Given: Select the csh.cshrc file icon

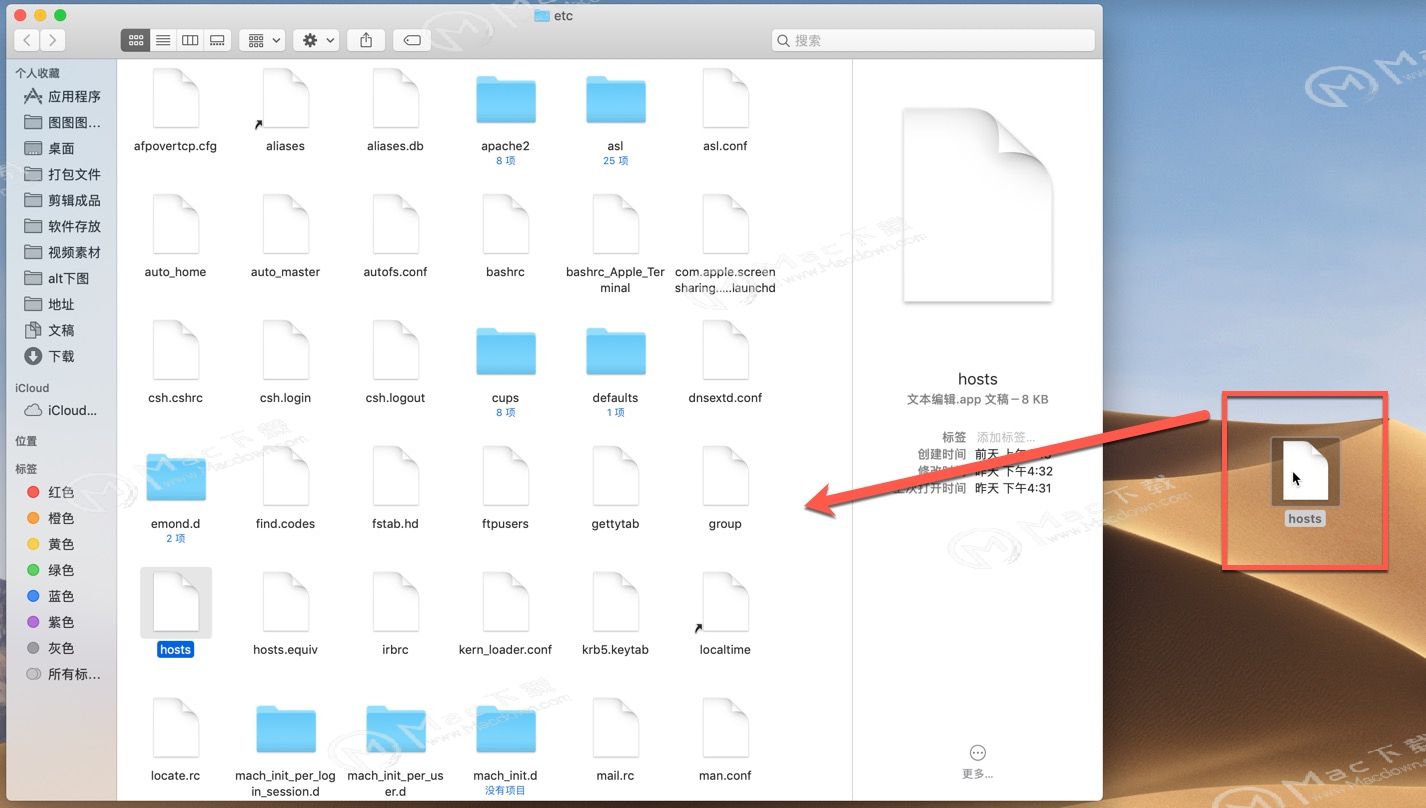Looking at the screenshot, I should 176,351.
